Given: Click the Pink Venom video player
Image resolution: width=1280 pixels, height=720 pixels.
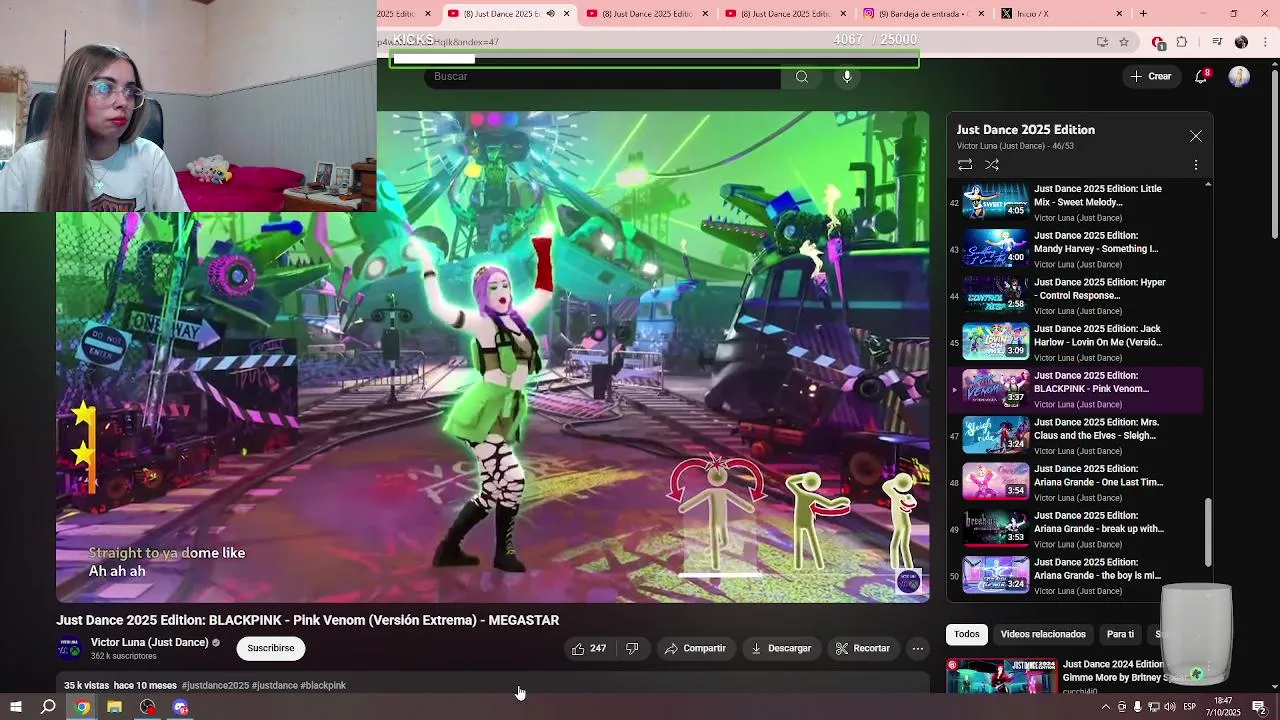Looking at the screenshot, I should (x=492, y=357).
